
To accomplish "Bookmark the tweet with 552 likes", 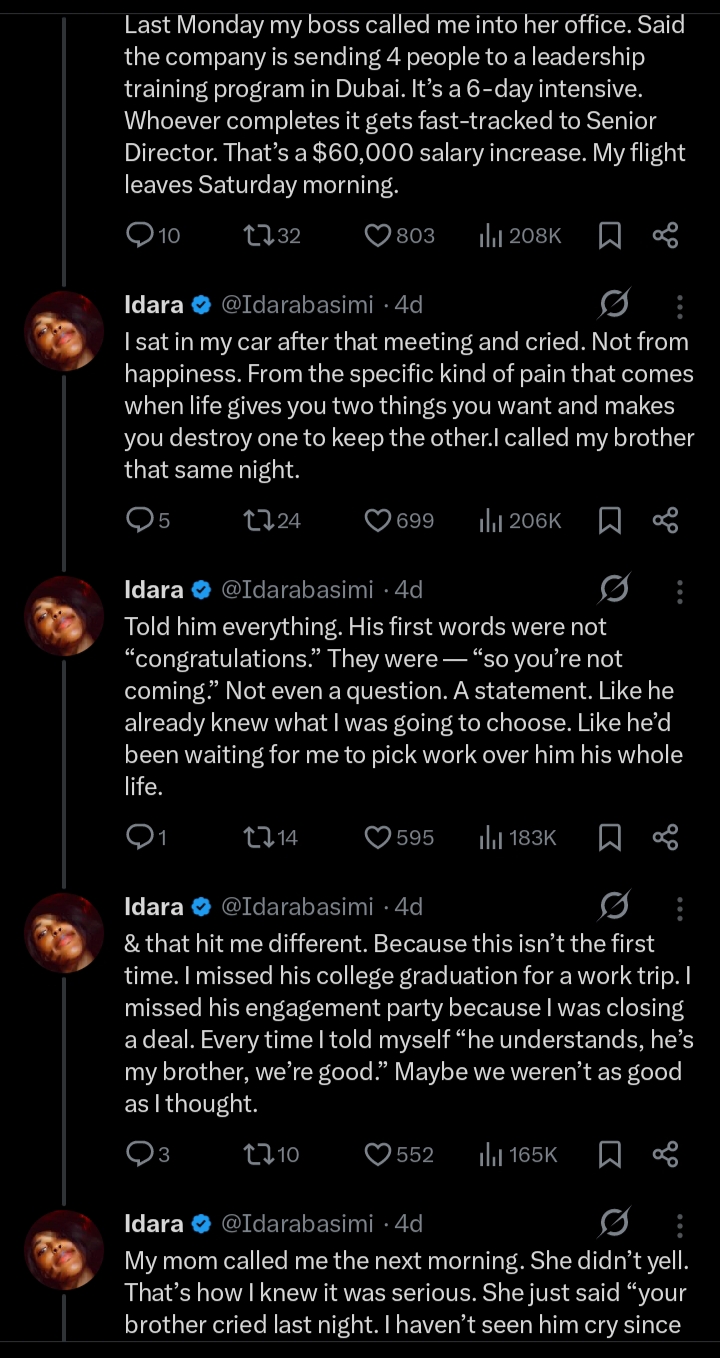I will tap(610, 1154).
